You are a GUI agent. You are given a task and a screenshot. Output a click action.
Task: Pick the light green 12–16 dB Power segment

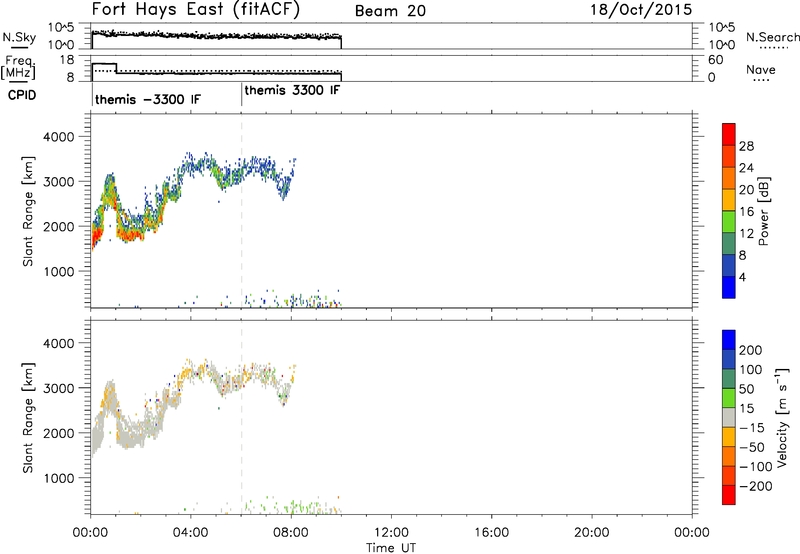729,222
